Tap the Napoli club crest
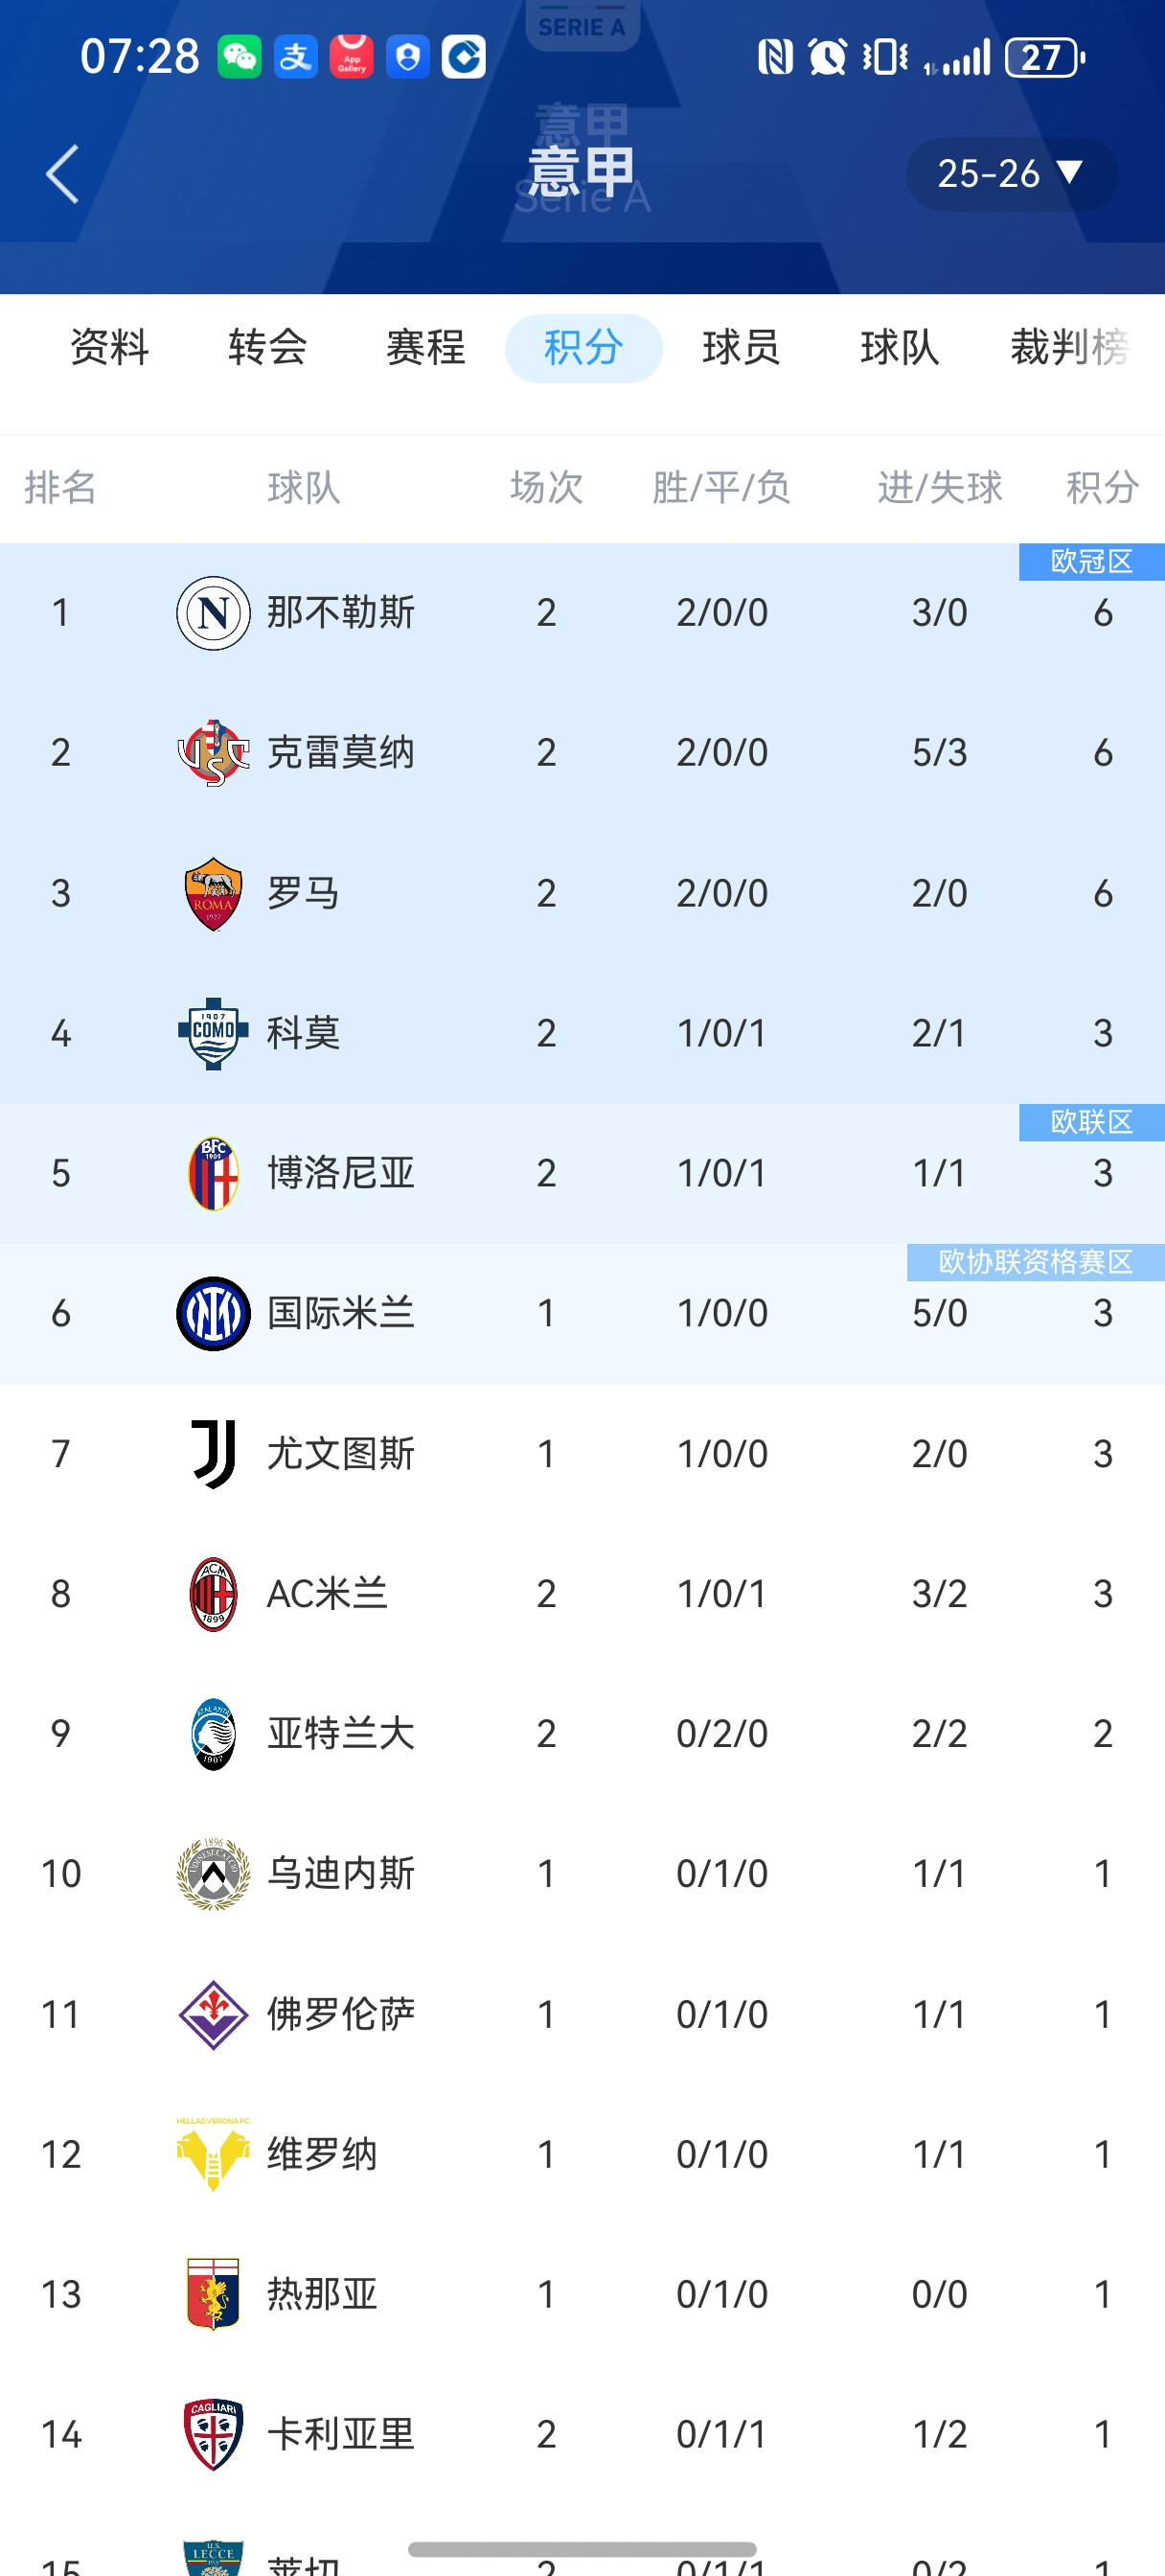1165x2576 pixels. (x=213, y=612)
